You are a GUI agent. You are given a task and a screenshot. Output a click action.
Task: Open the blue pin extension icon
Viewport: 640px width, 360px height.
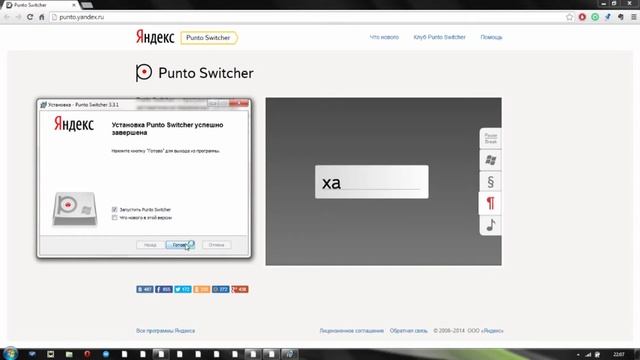coord(608,17)
